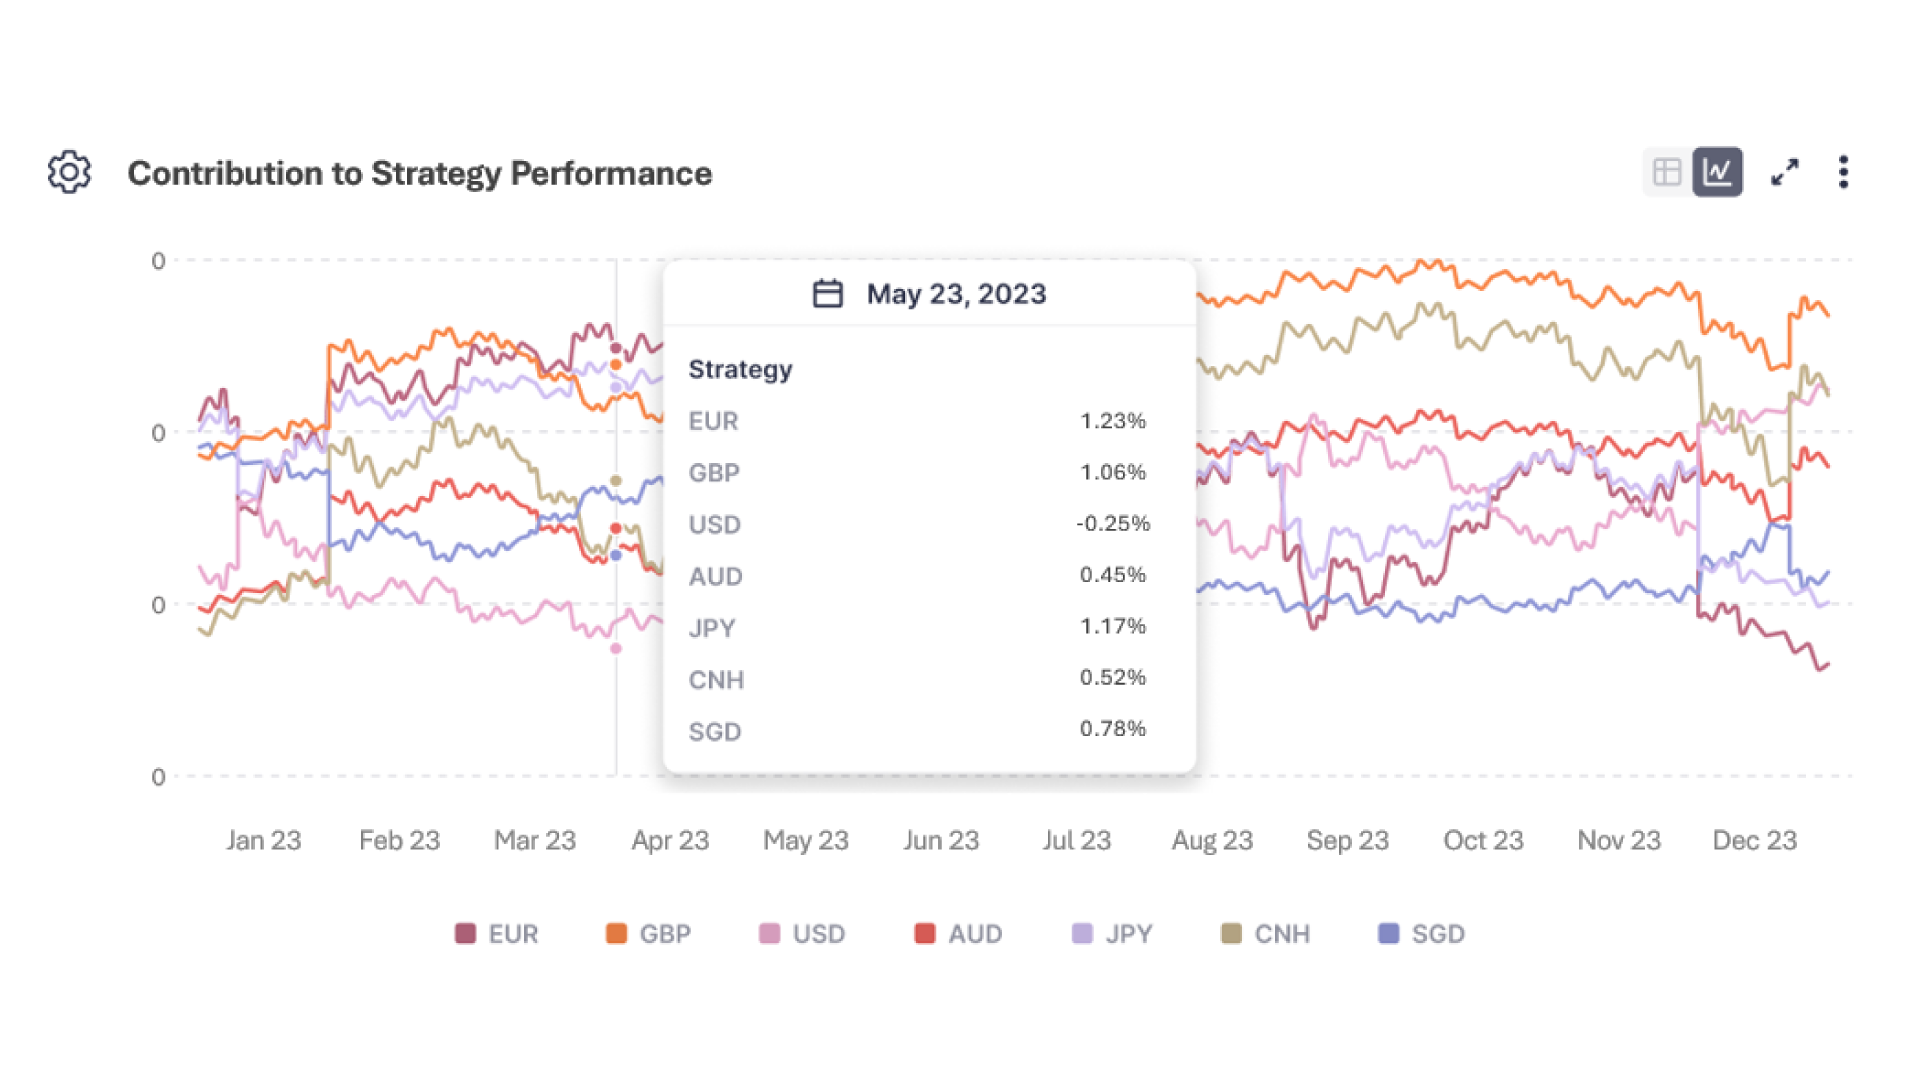Image resolution: width=1920 pixels, height=1080 pixels.
Task: Open the three-dot more options menu
Action: tap(1843, 172)
